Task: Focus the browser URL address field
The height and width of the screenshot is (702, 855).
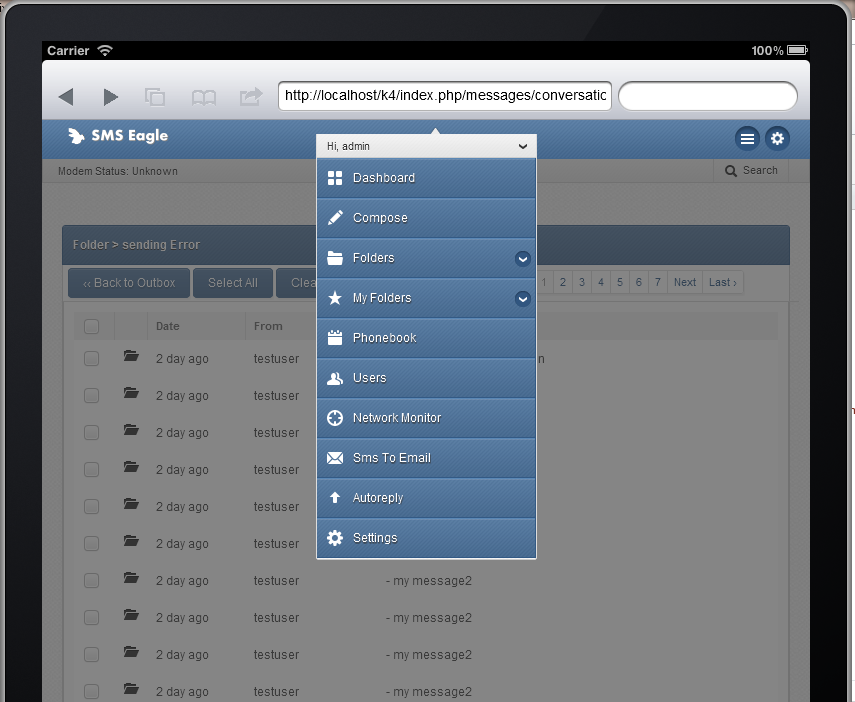Action: pos(445,96)
